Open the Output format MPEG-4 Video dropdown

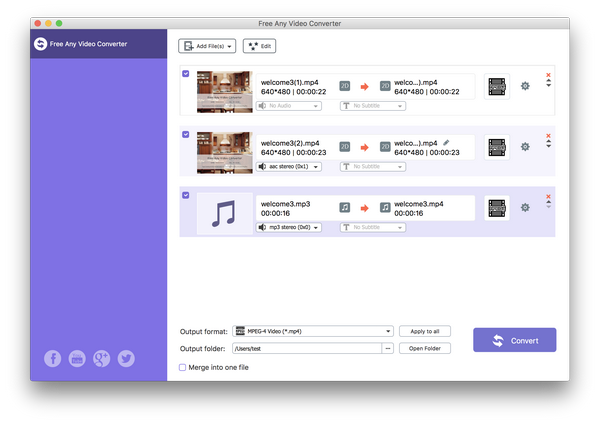(313, 331)
